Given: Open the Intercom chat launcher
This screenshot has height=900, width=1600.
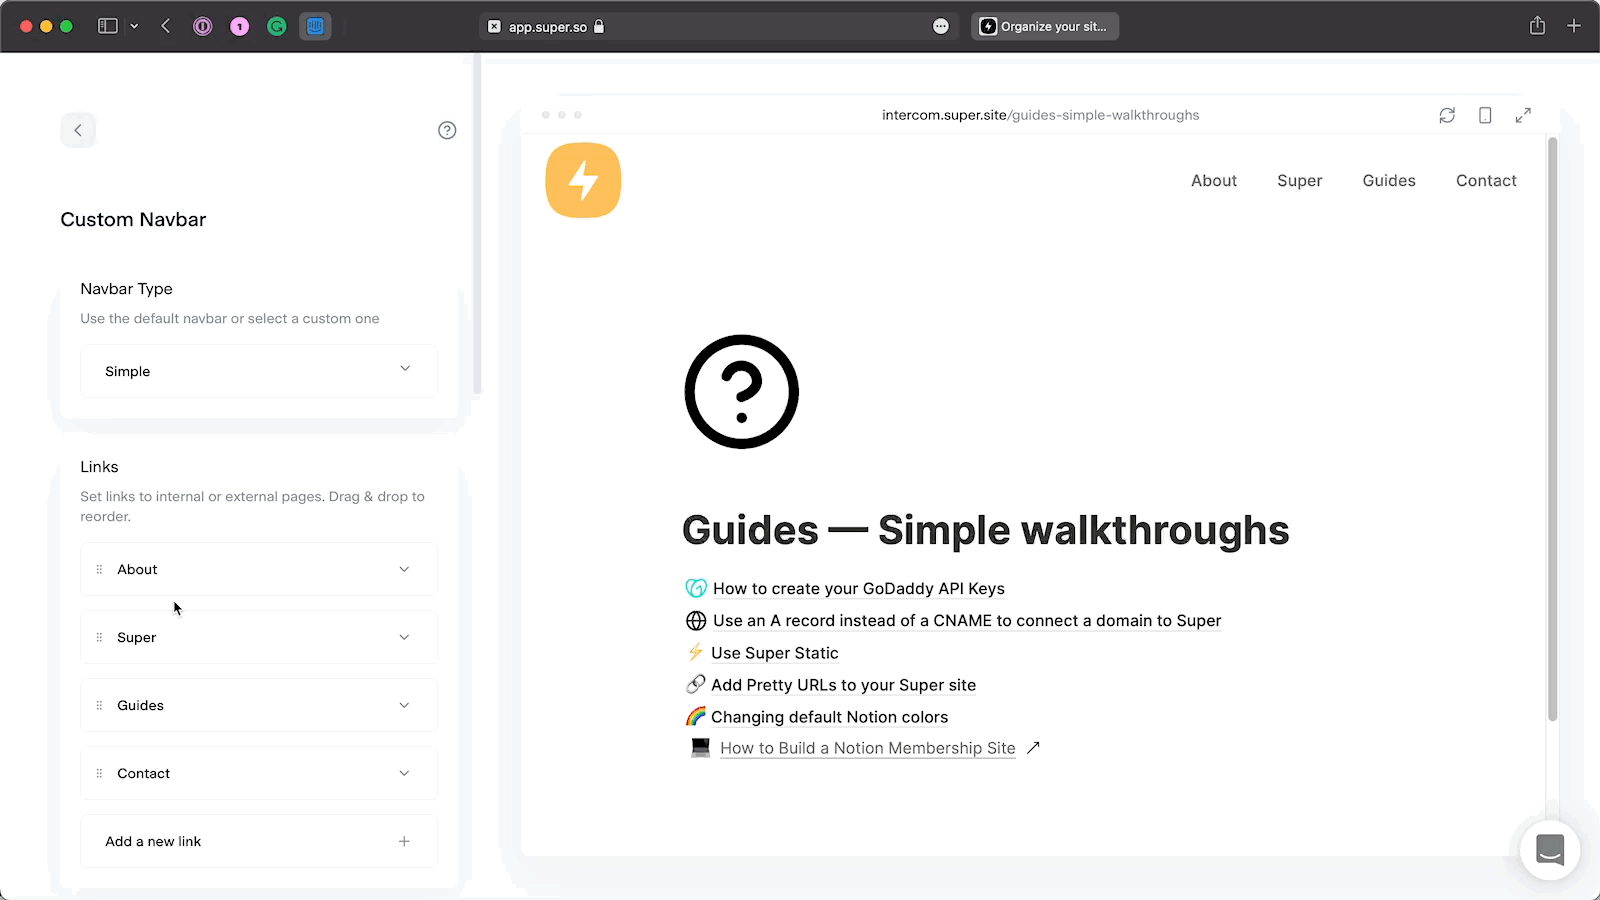Looking at the screenshot, I should (1550, 850).
